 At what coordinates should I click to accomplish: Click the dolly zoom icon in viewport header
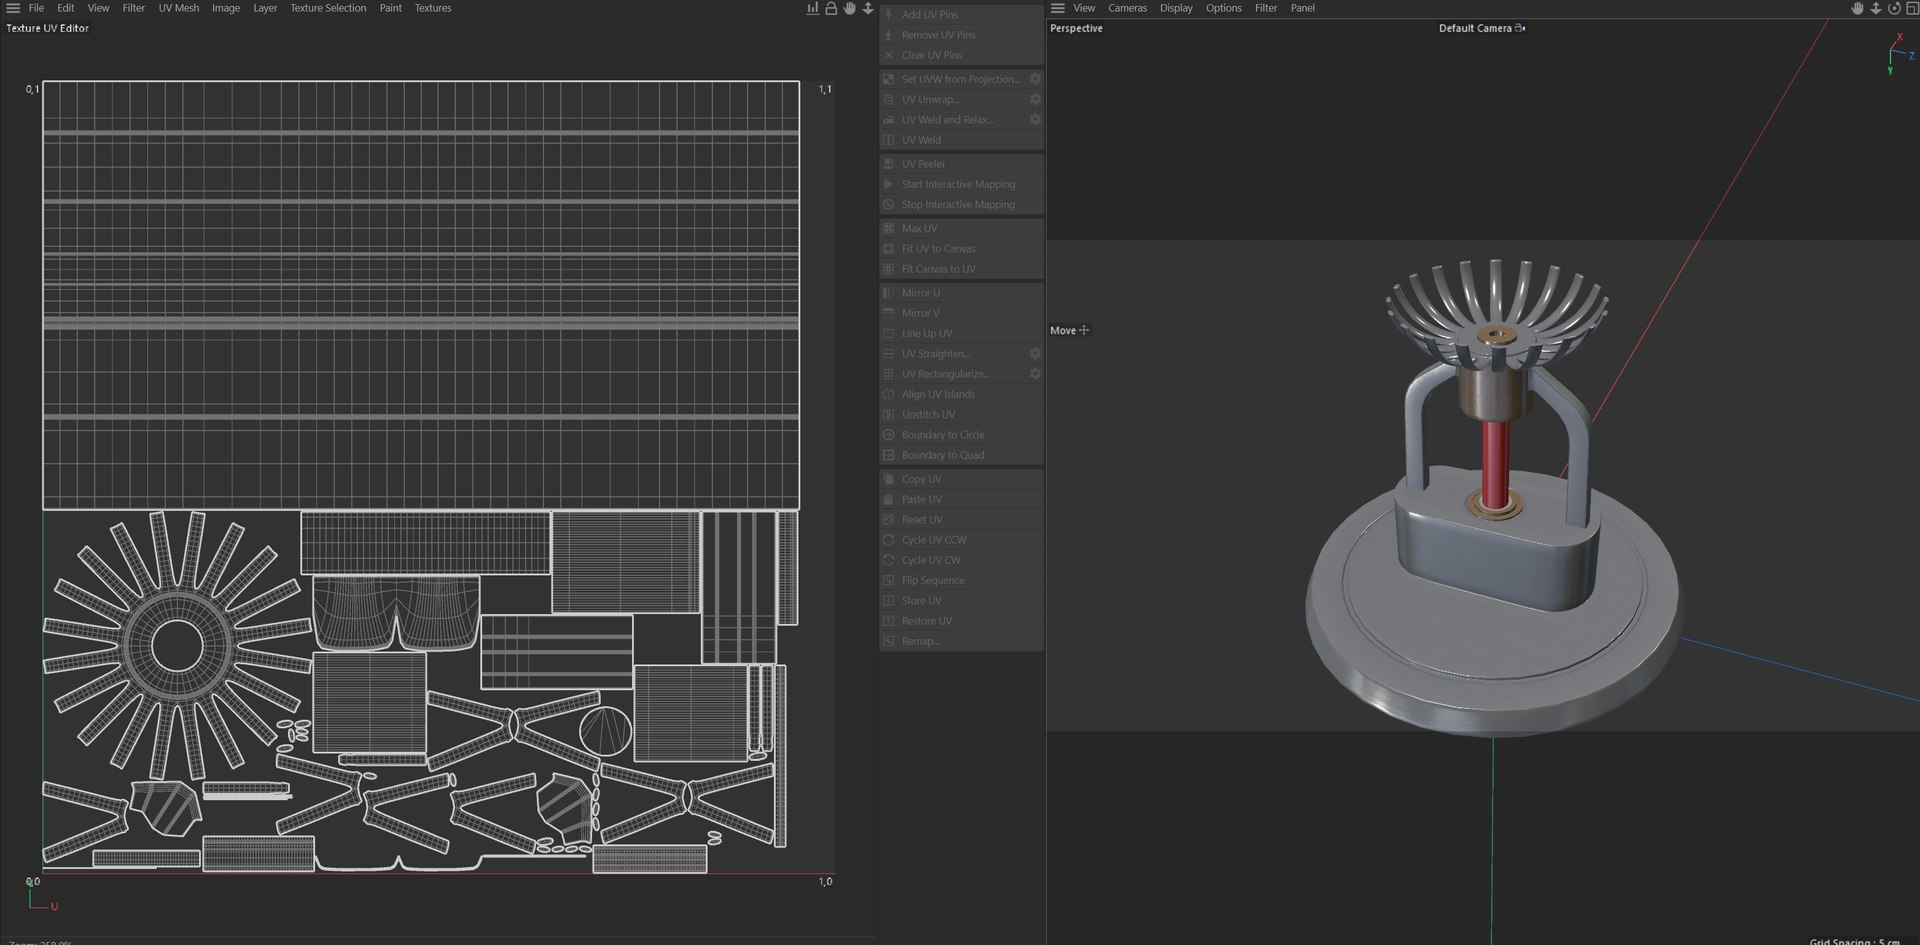pyautogui.click(x=1875, y=8)
